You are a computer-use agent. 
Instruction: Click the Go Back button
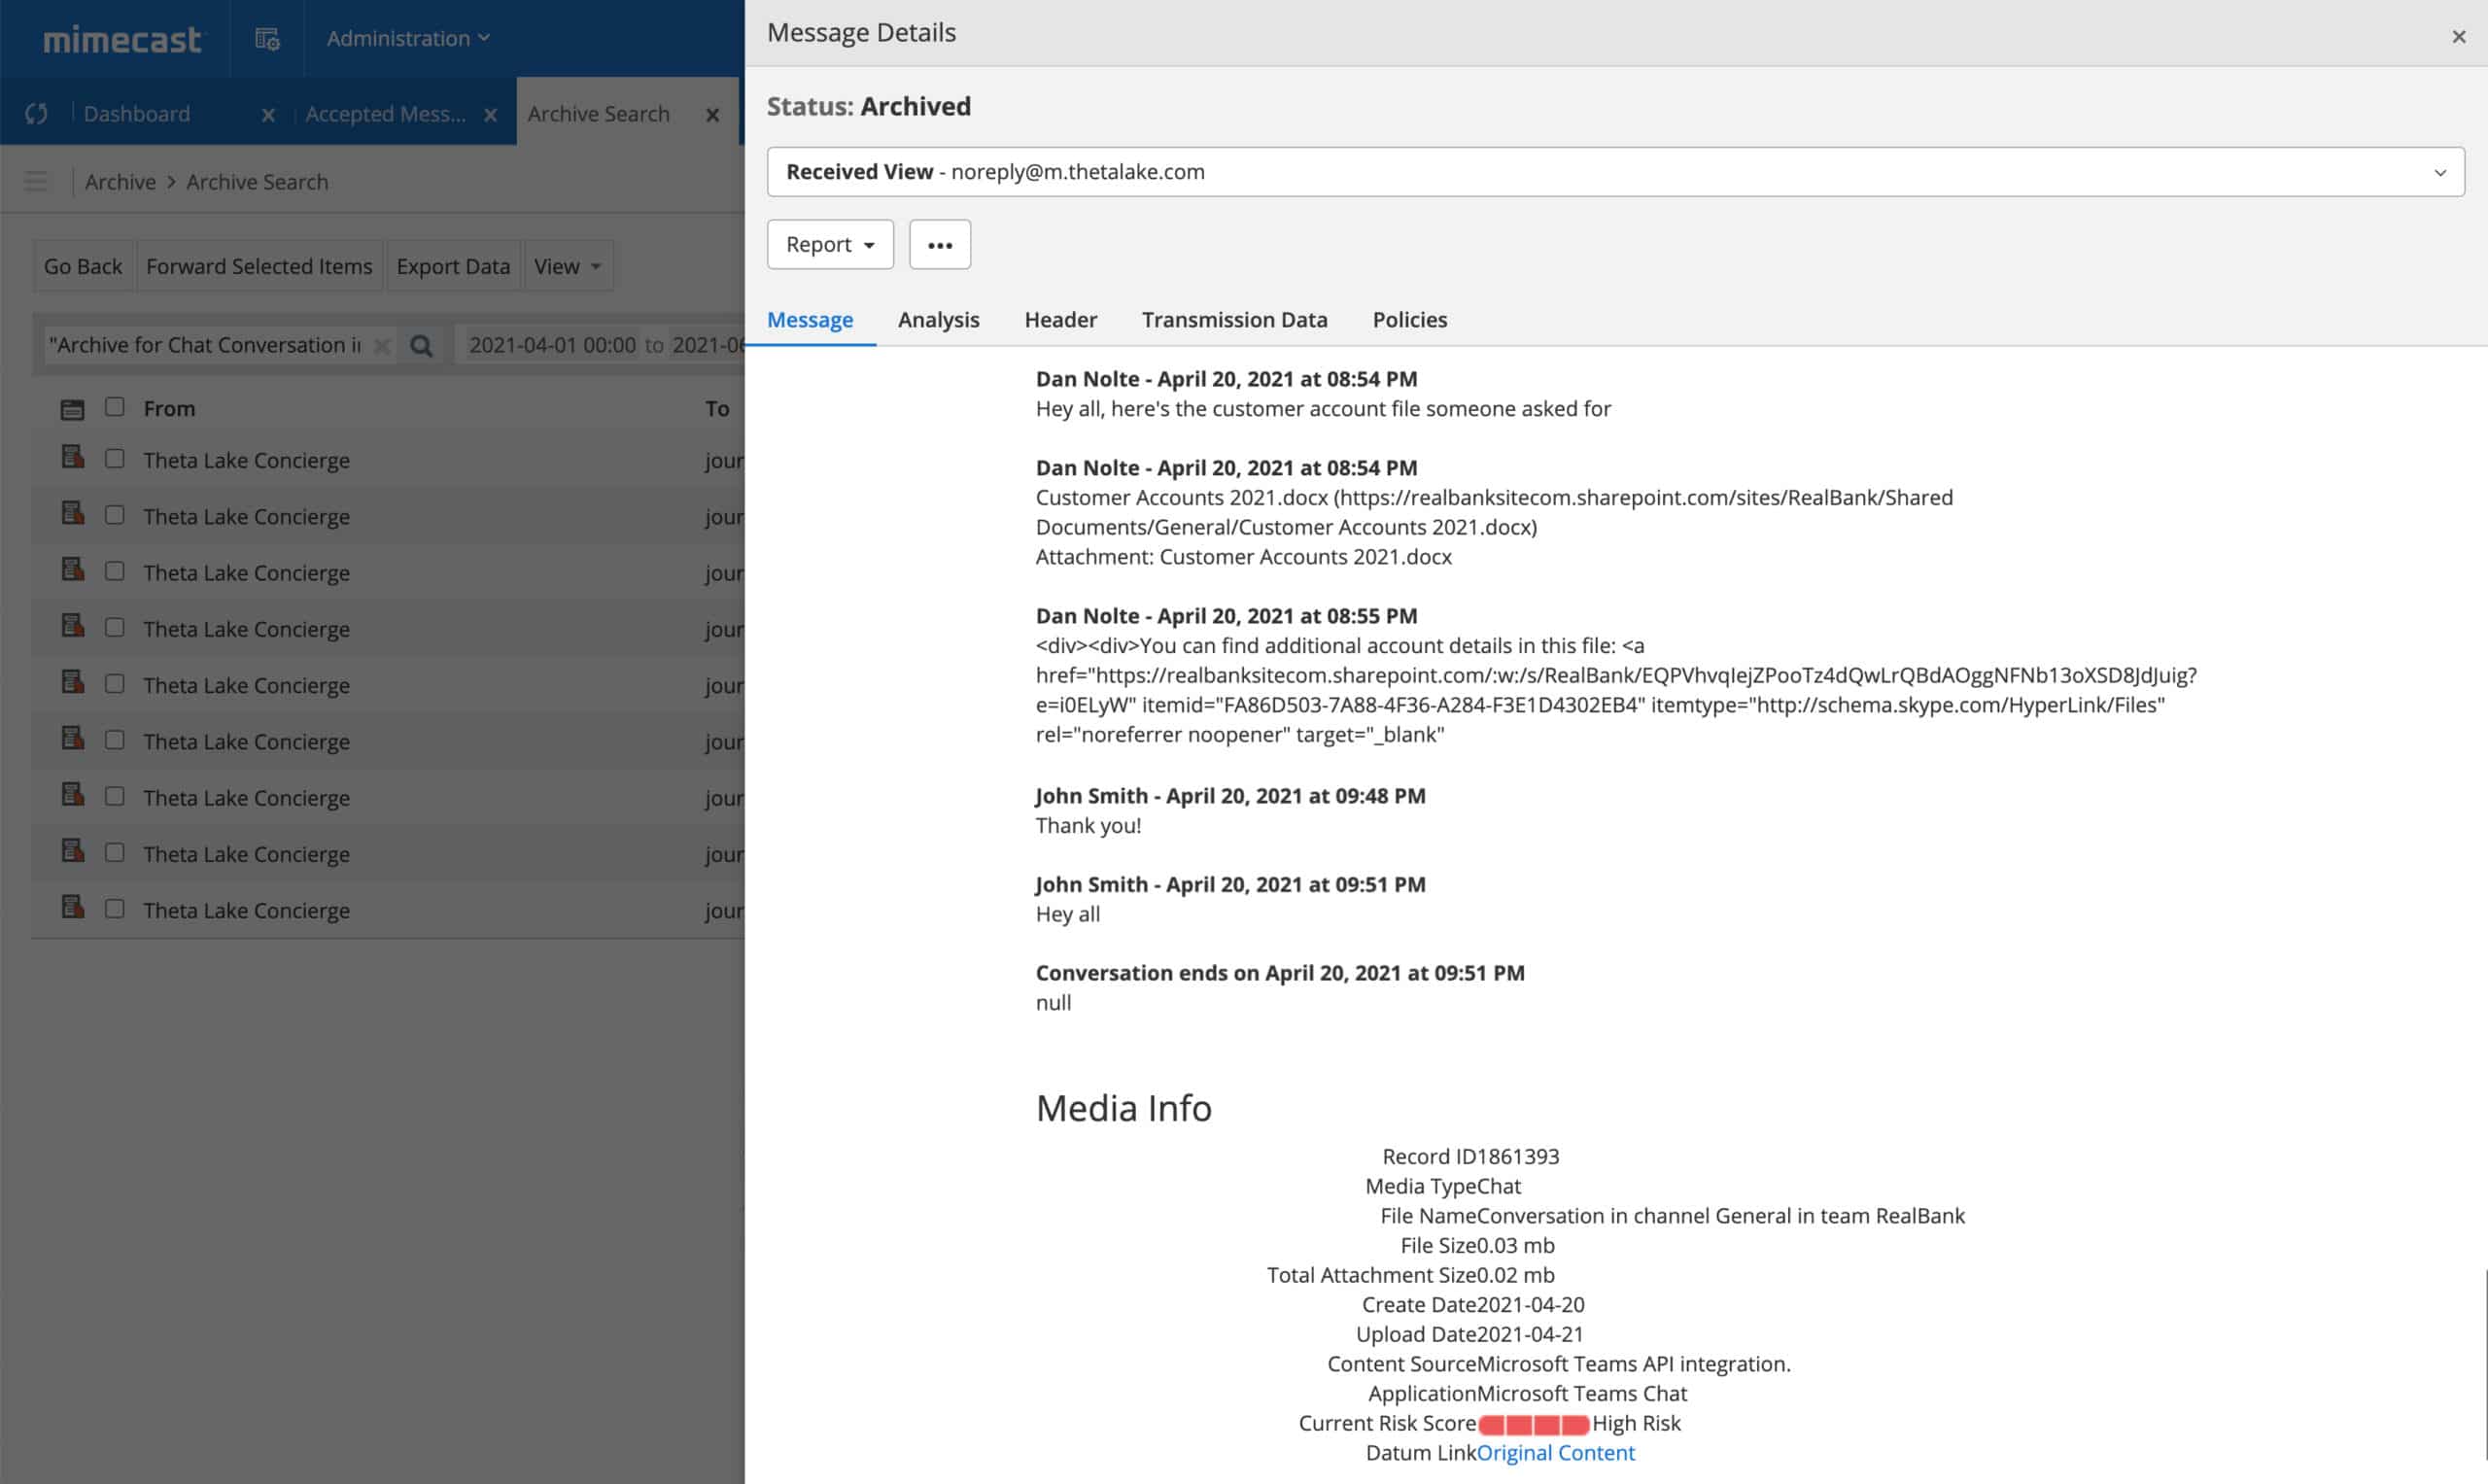click(83, 266)
